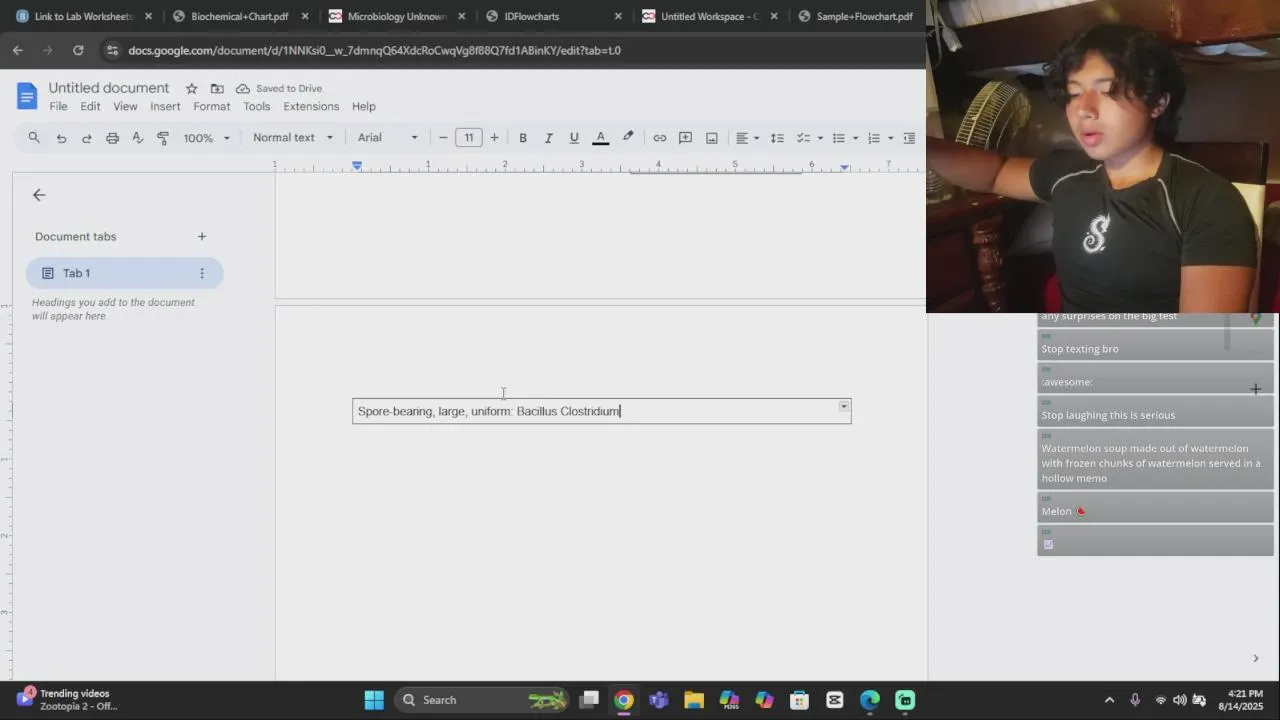Open Windows Start menu
The image size is (1280, 720).
coord(374,700)
